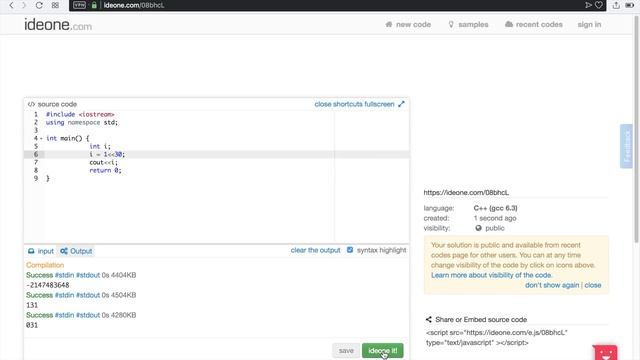Toggle the syntax highlight checkbox
The height and width of the screenshot is (360, 640).
[350, 250]
